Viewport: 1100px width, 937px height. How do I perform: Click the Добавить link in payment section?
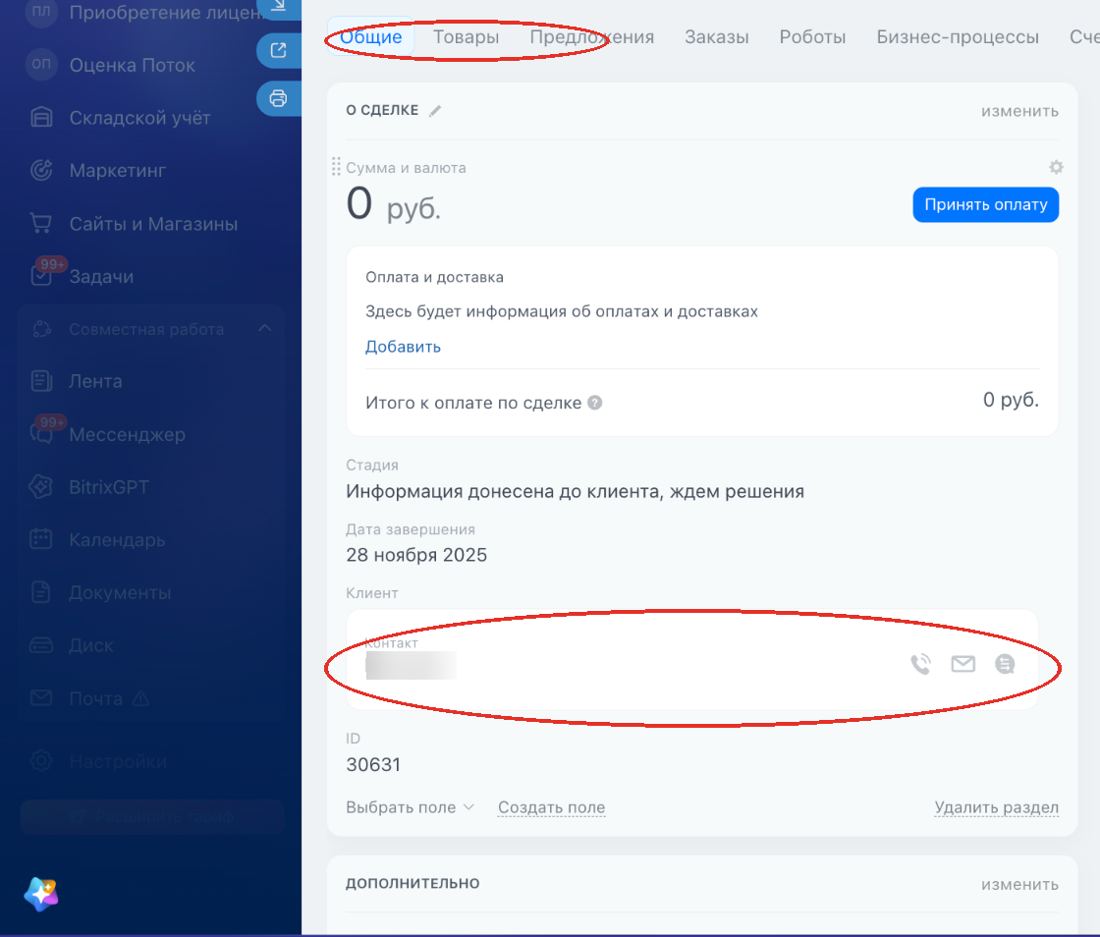coord(403,346)
